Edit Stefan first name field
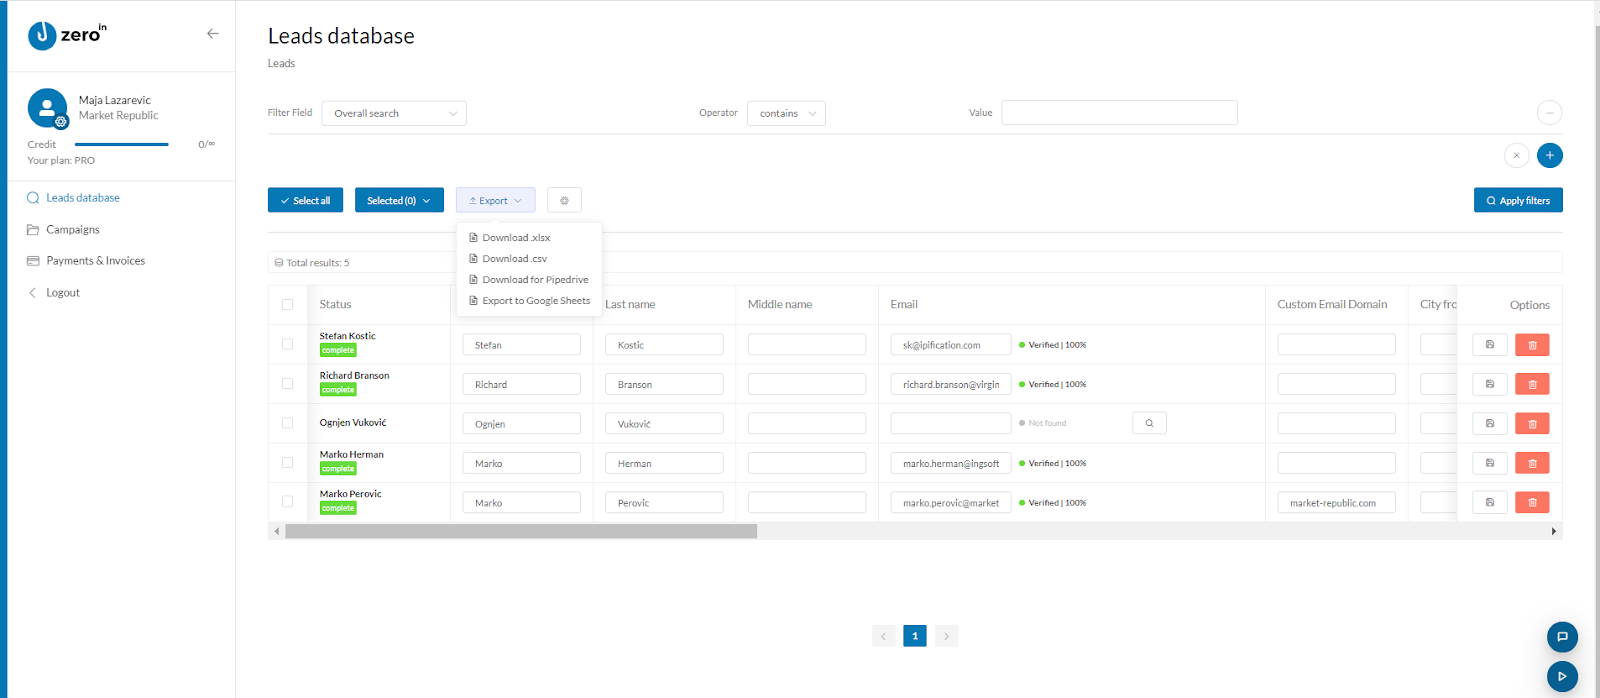This screenshot has height=698, width=1600. pos(521,345)
